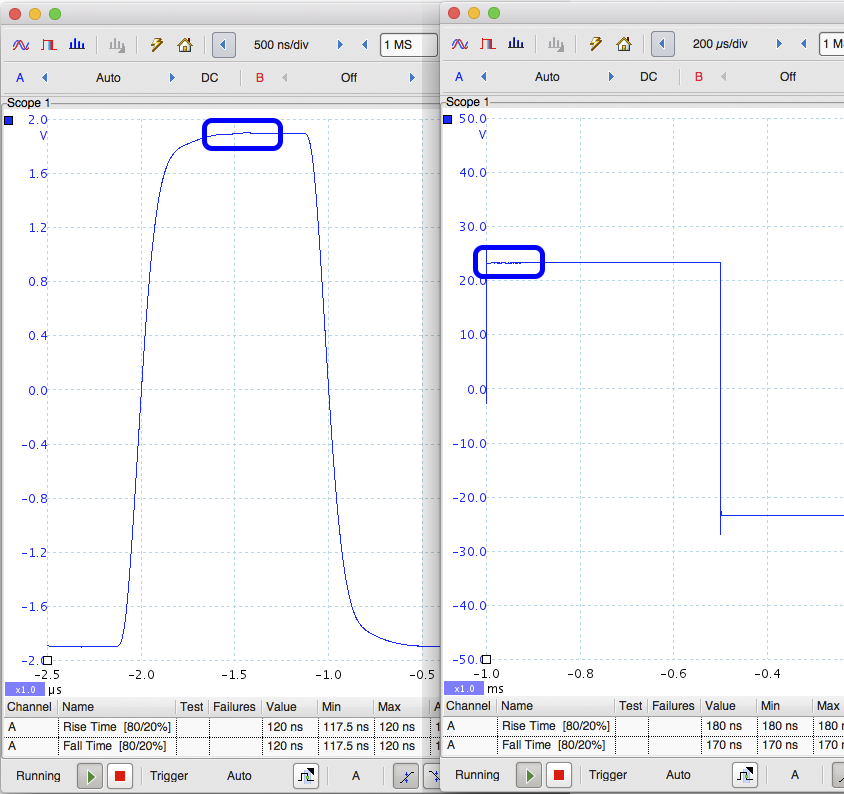Image resolution: width=844 pixels, height=794 pixels.
Task: Open DC coupling selector in right window
Action: 648,76
